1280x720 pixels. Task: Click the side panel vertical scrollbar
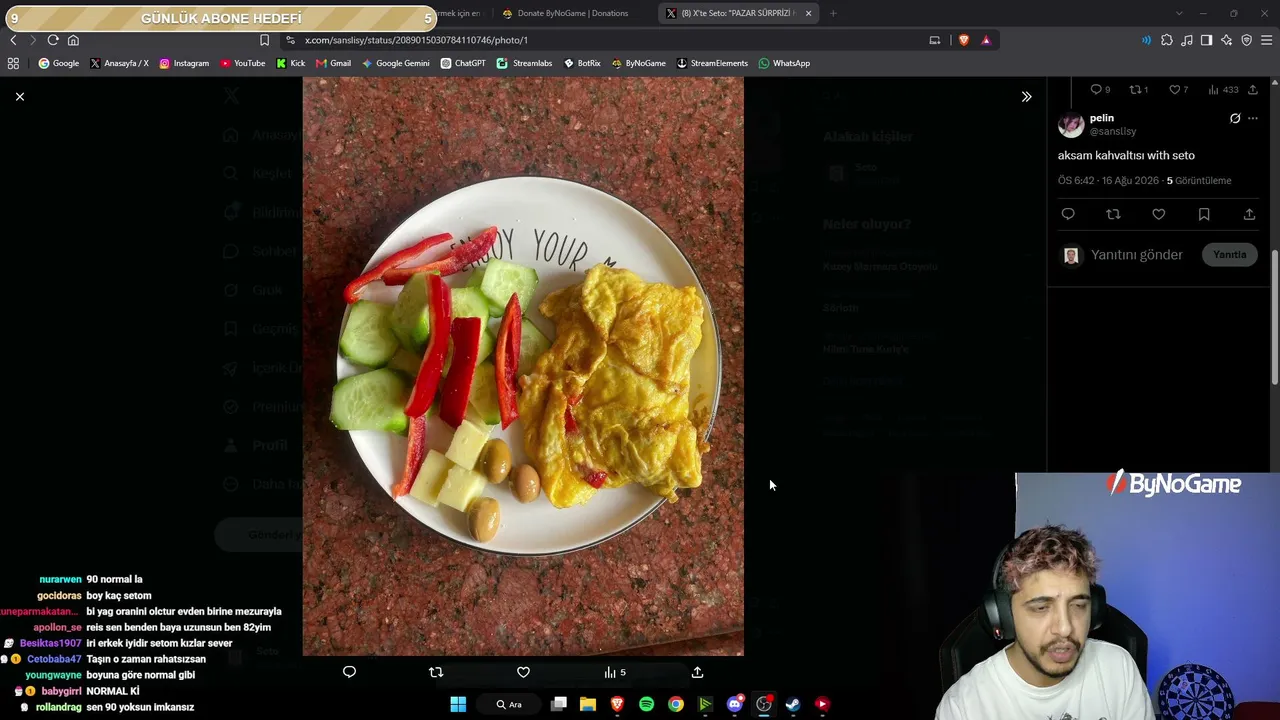pos(1275,316)
